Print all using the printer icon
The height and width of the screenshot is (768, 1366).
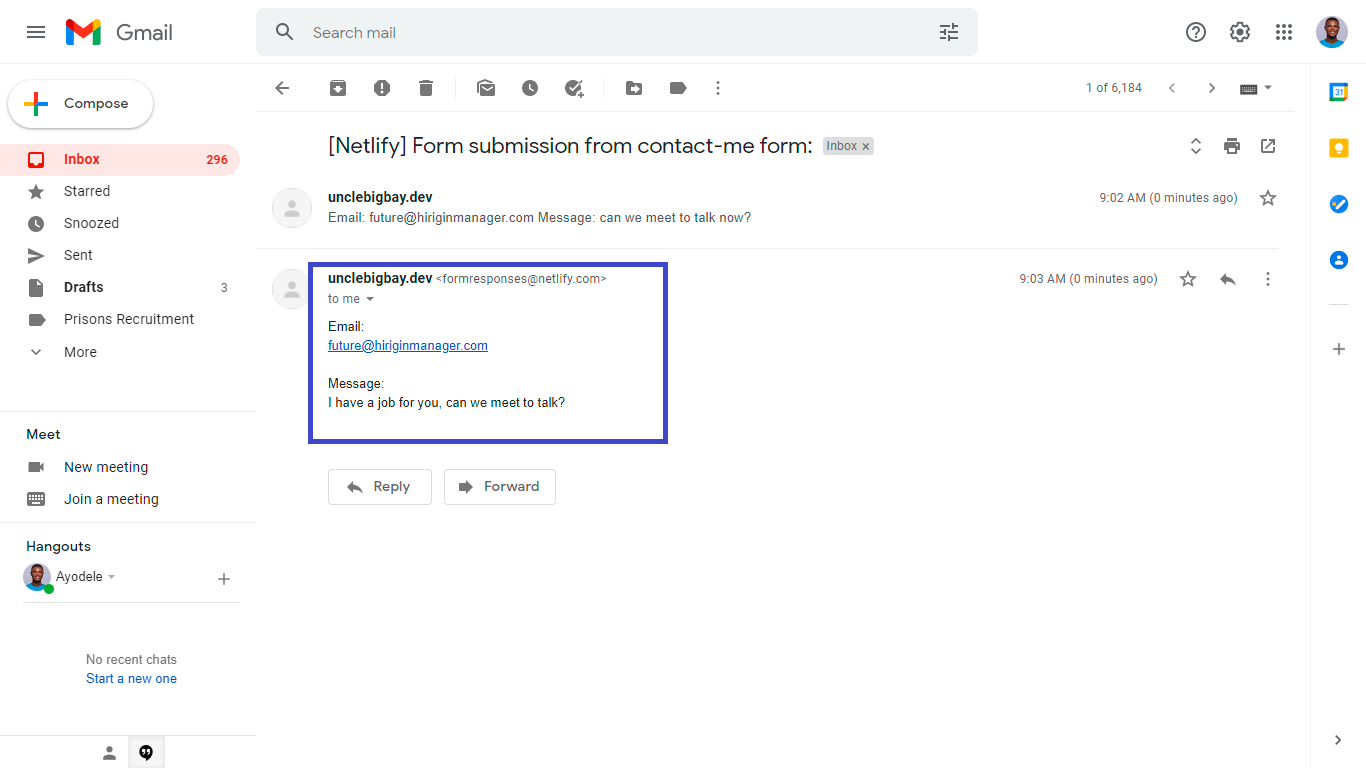pyautogui.click(x=1232, y=146)
